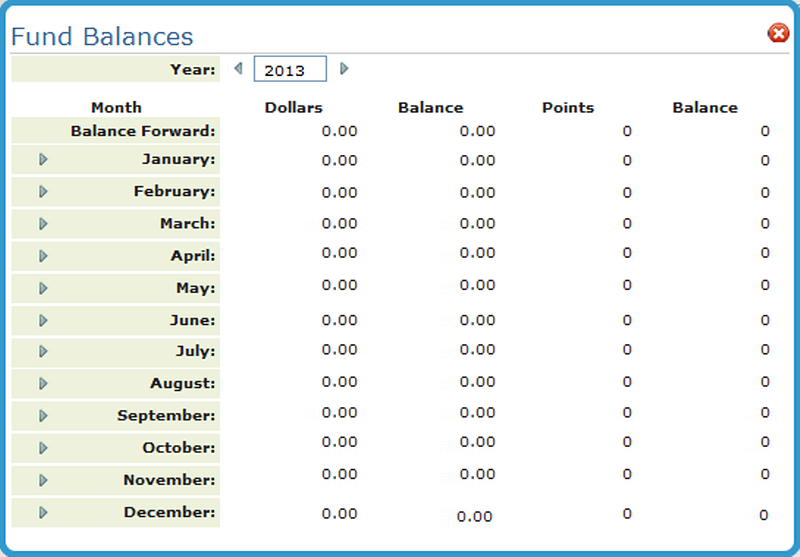Expand the March row

[x=43, y=223]
